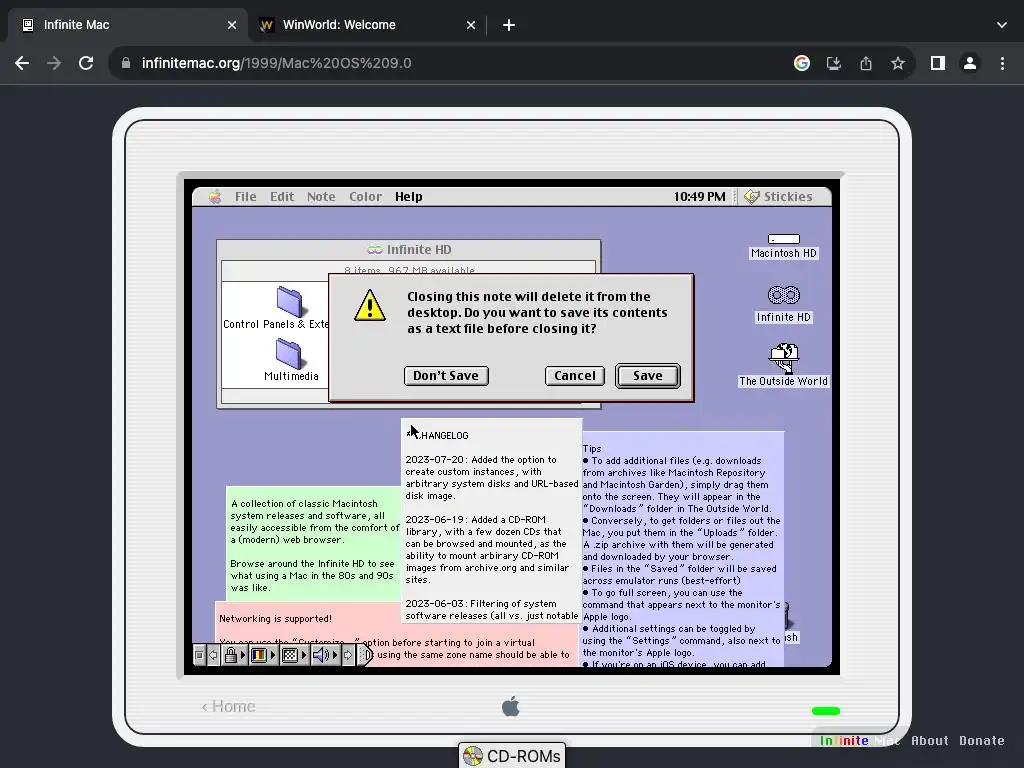Click the Don't Save button
Viewport: 1024px width, 768px height.
(446, 376)
